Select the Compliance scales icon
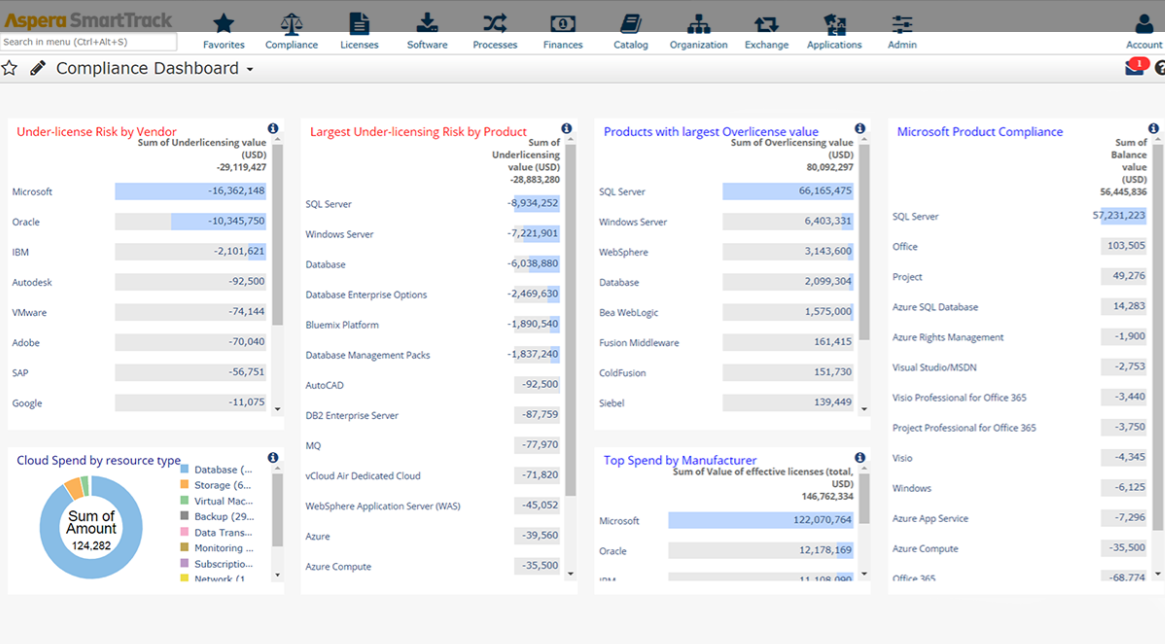The width and height of the screenshot is (1165, 644). [291, 22]
